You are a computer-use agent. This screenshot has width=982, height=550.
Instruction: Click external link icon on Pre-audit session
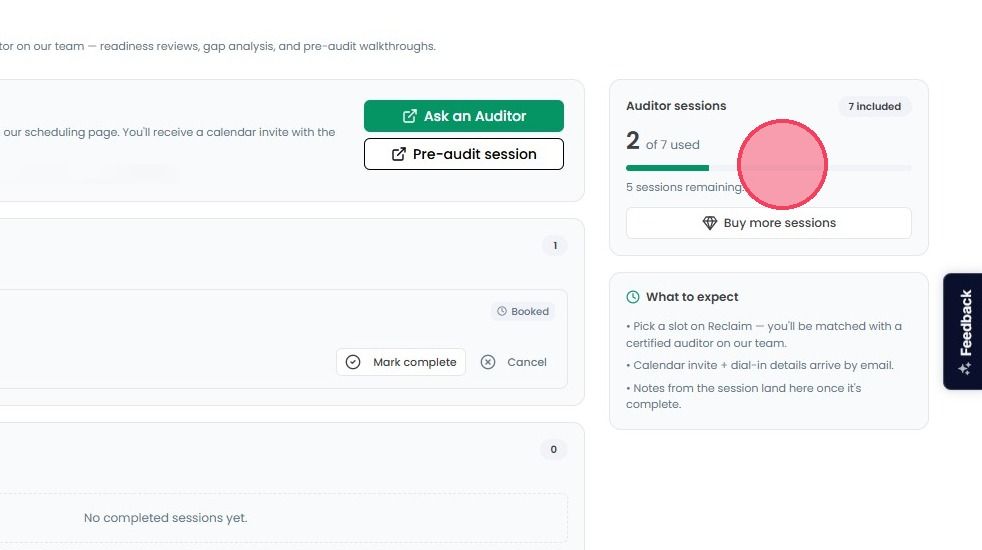pos(398,154)
